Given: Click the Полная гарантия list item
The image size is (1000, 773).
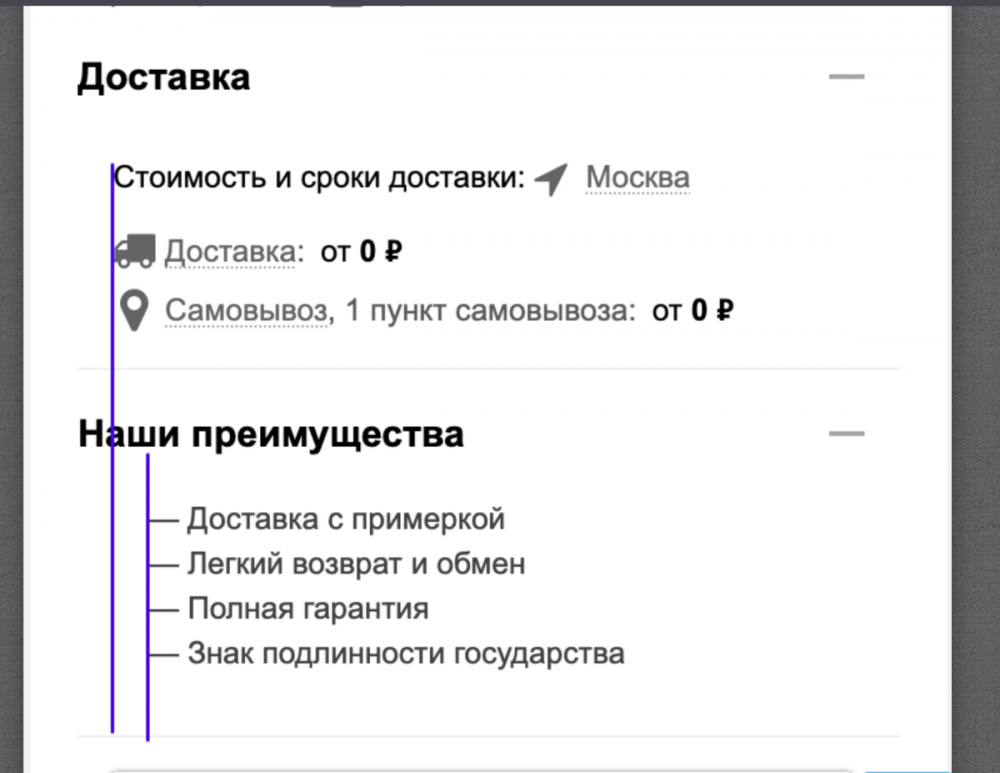Looking at the screenshot, I should pos(308,608).
